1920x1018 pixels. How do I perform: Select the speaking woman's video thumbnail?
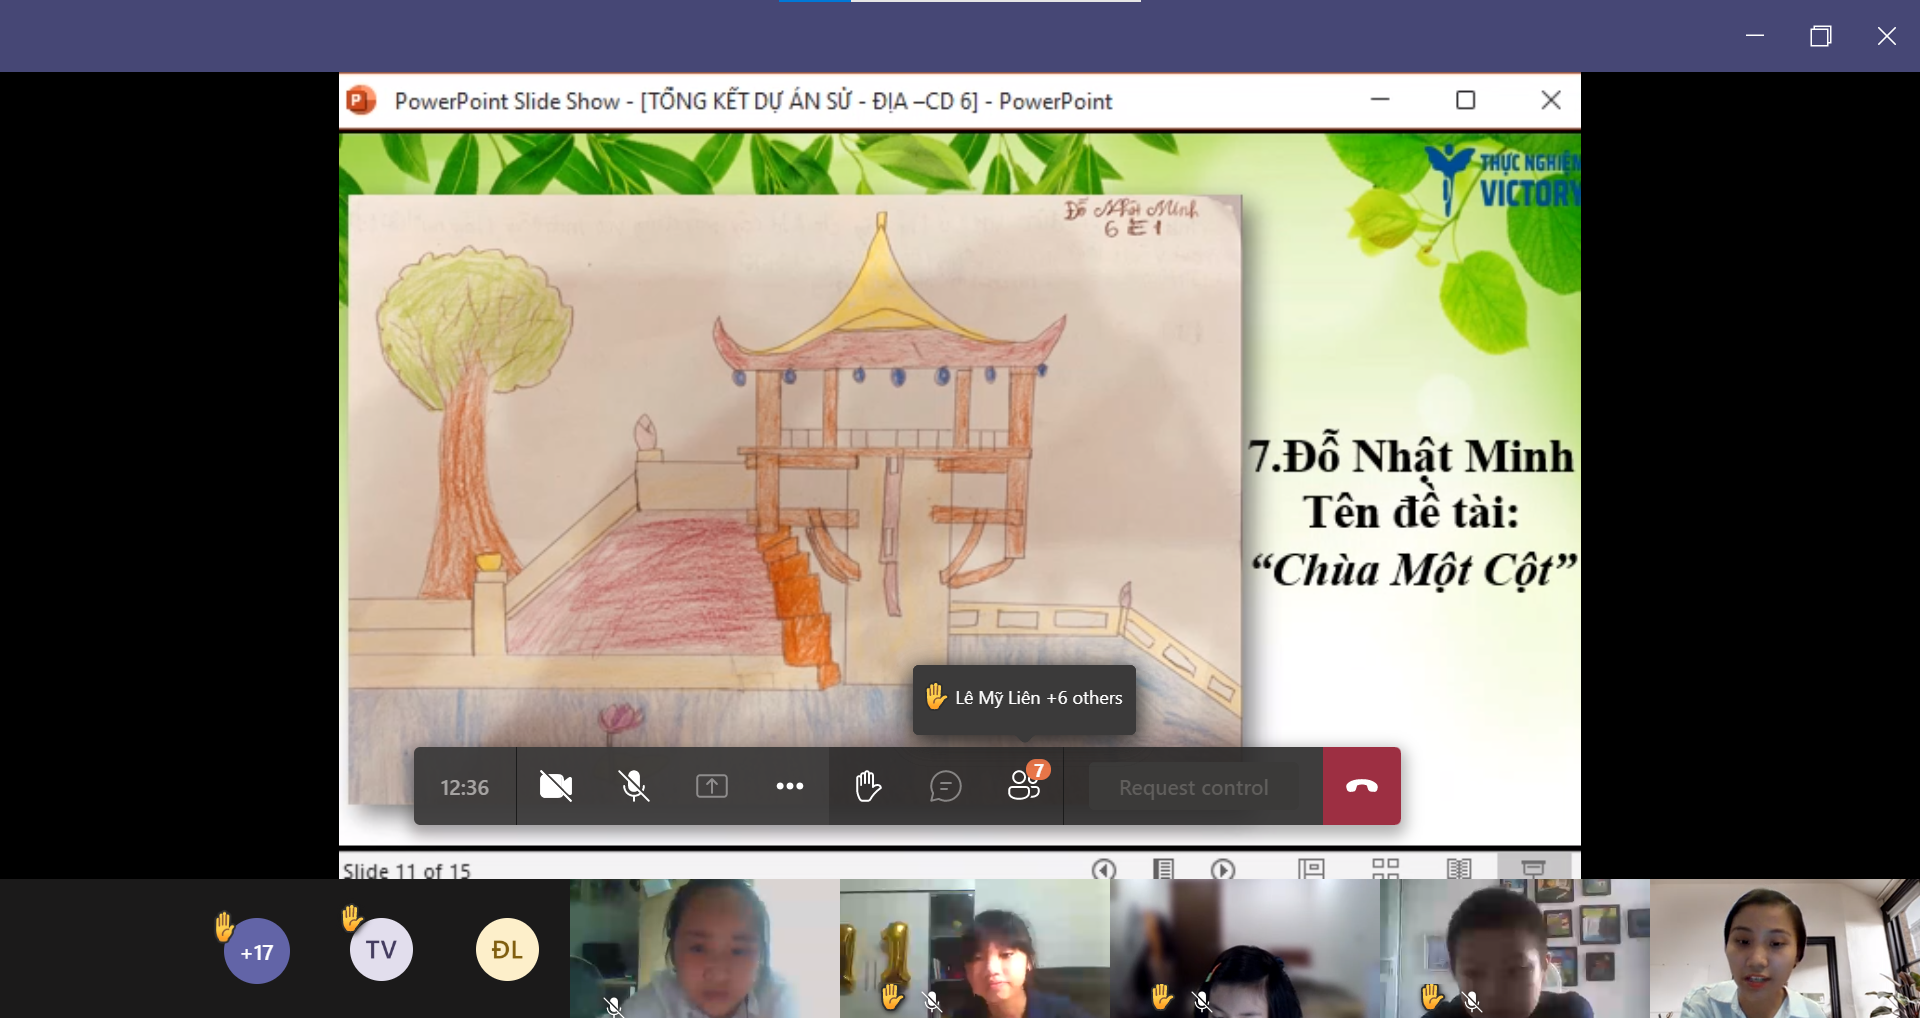tap(1784, 949)
